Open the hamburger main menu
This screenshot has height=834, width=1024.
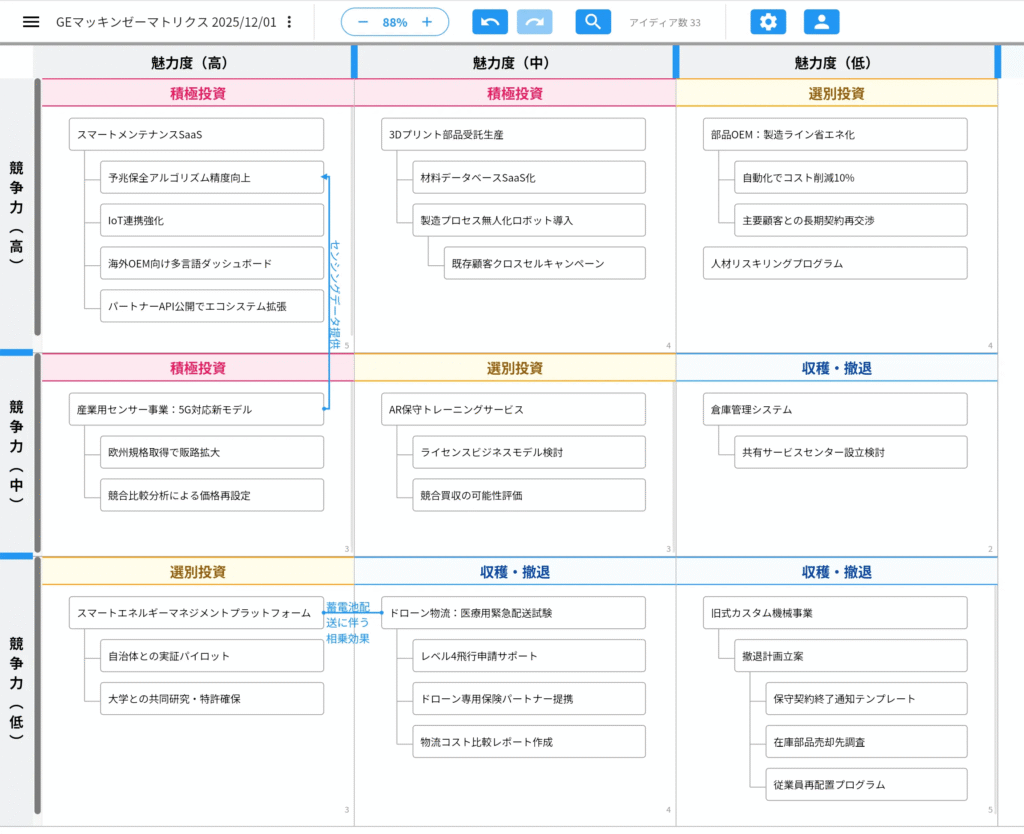click(x=31, y=22)
